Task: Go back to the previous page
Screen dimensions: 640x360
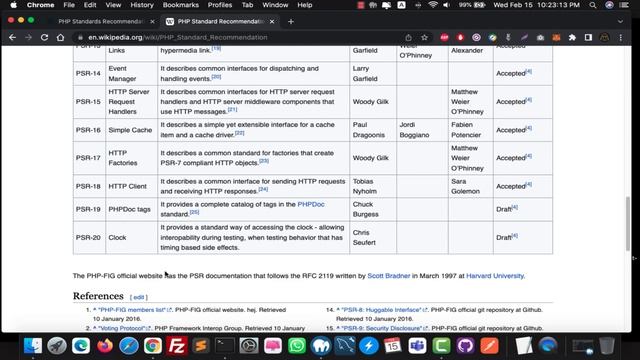Action: 12,38
